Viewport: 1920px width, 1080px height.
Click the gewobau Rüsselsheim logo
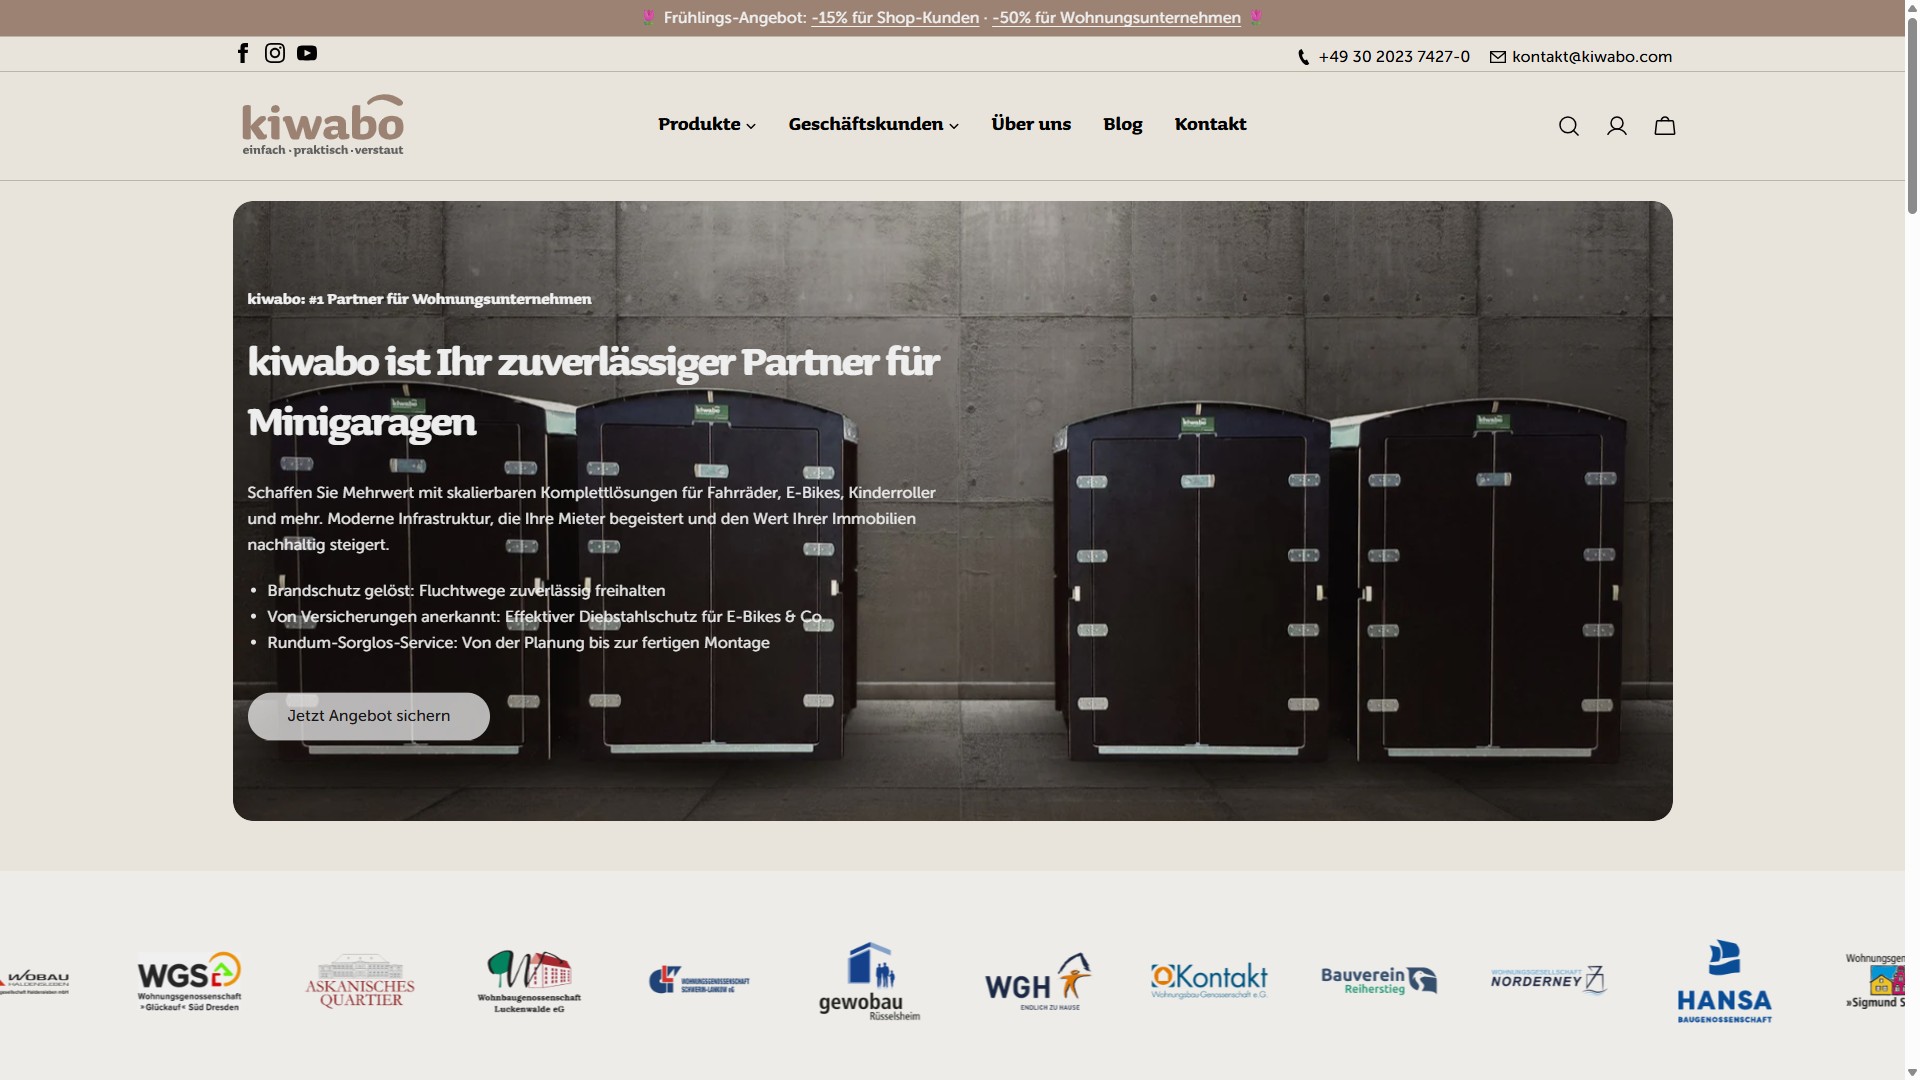(x=868, y=982)
